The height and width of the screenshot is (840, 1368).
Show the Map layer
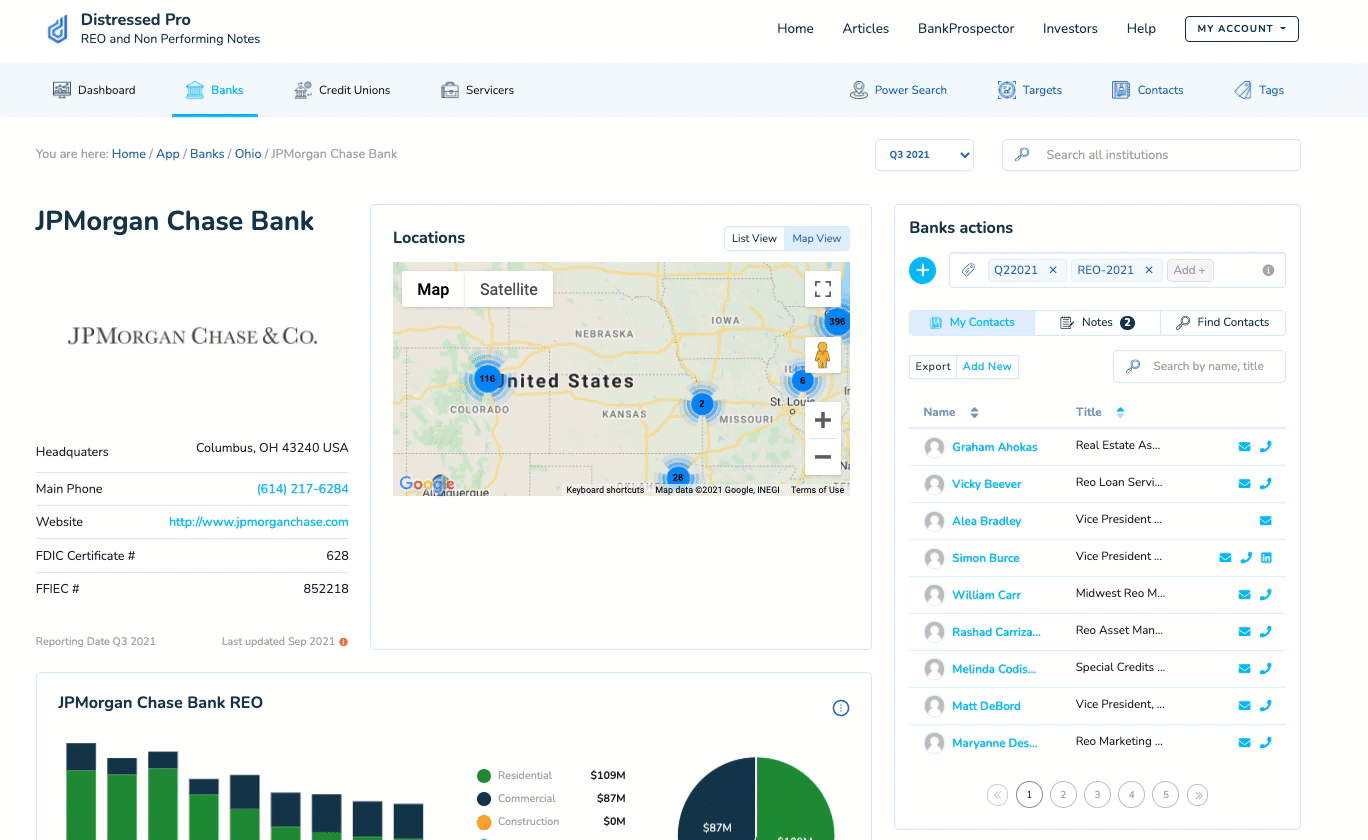click(x=433, y=289)
